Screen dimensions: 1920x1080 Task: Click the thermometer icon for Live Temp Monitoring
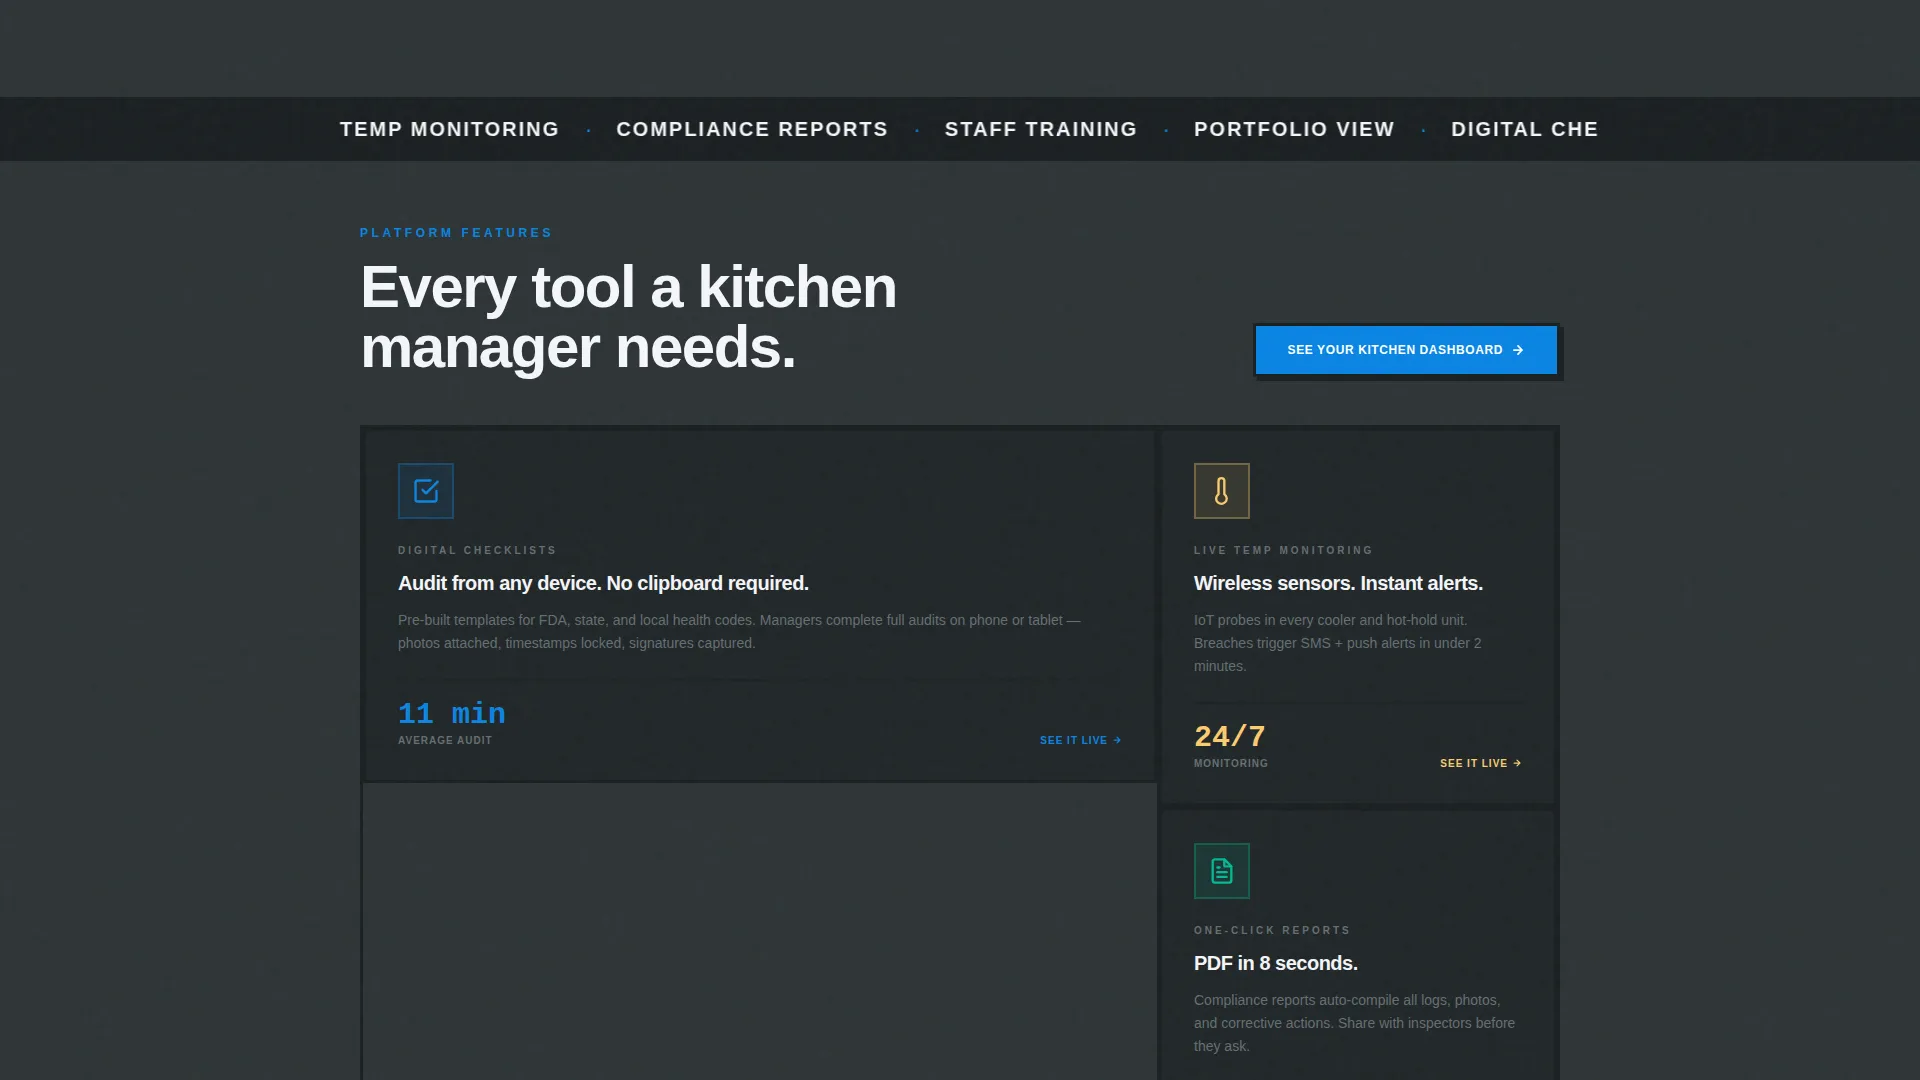tap(1221, 491)
